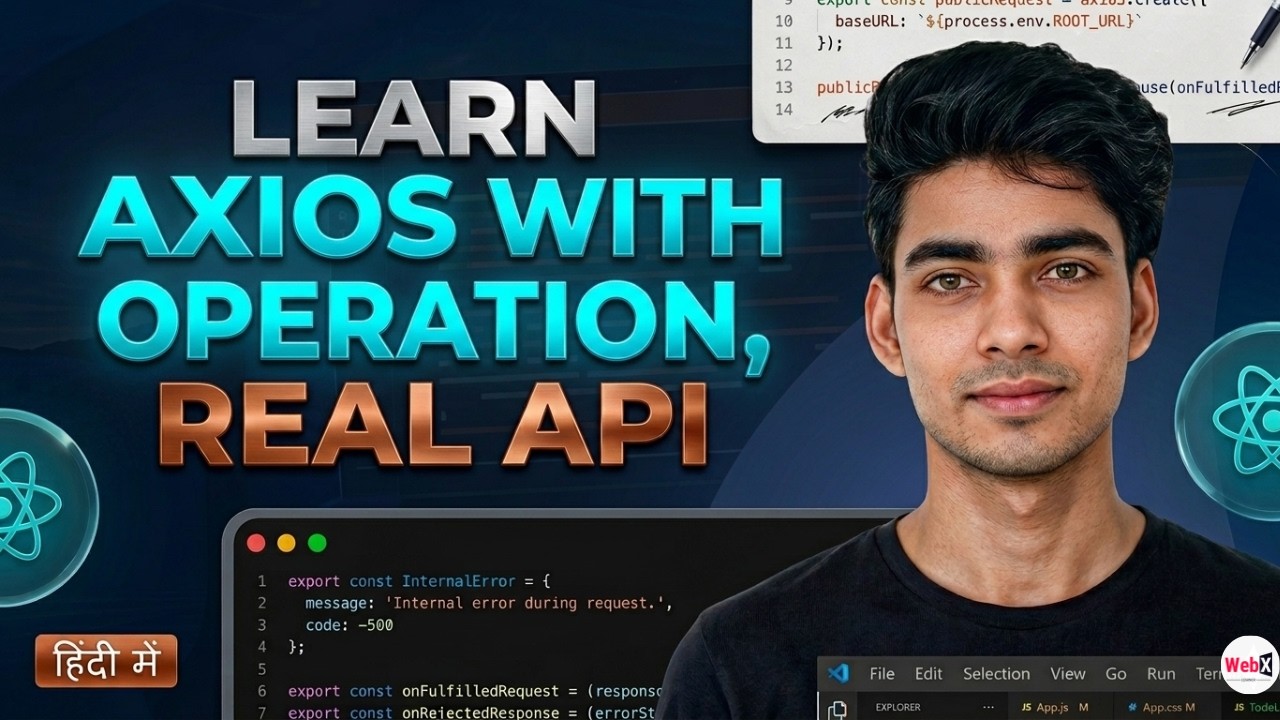Click the WebX channel logo
The height and width of the screenshot is (720, 1280).
(x=1250, y=665)
